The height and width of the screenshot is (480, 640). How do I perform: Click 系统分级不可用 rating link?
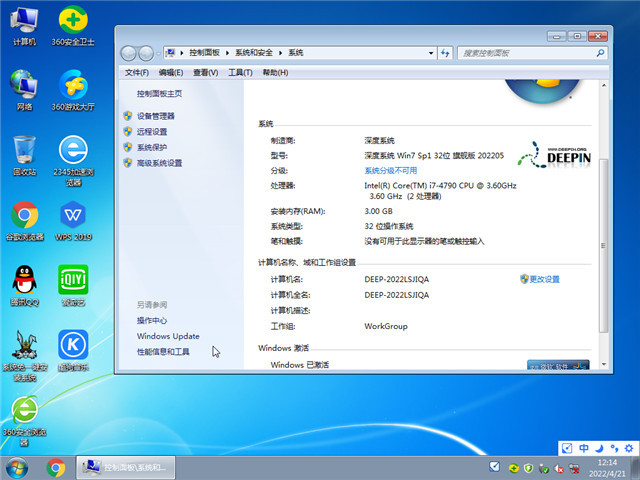[391, 171]
